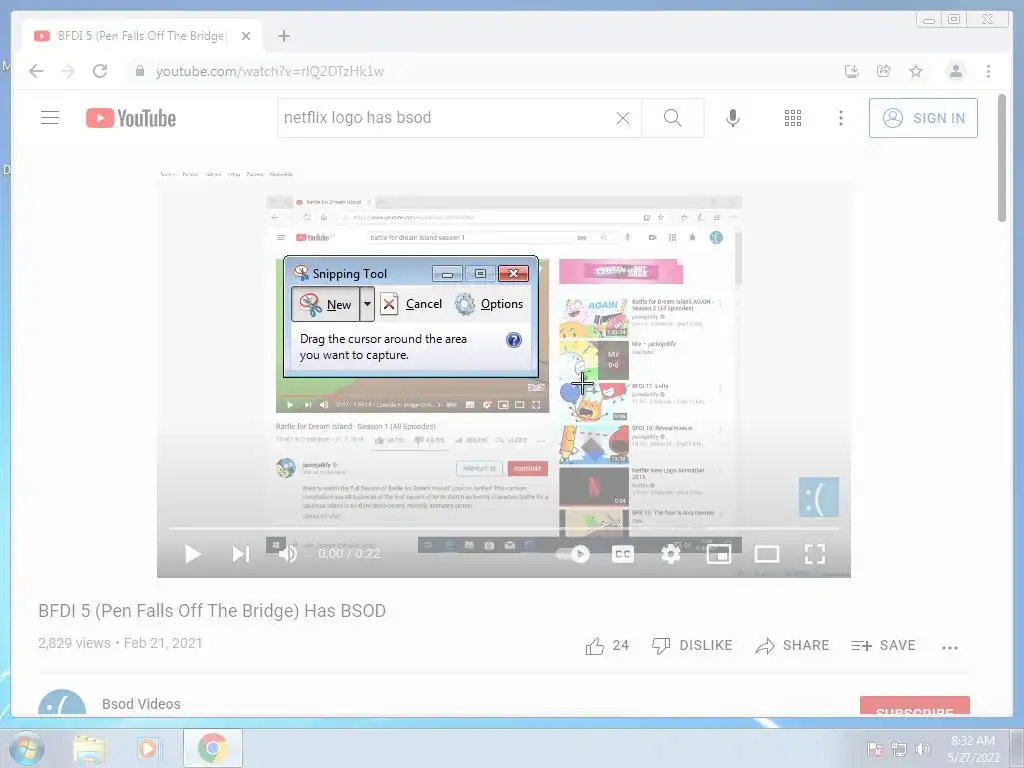Open YouTube settings three-dot menu
Image resolution: width=1024 pixels, height=768 pixels.
click(840, 118)
